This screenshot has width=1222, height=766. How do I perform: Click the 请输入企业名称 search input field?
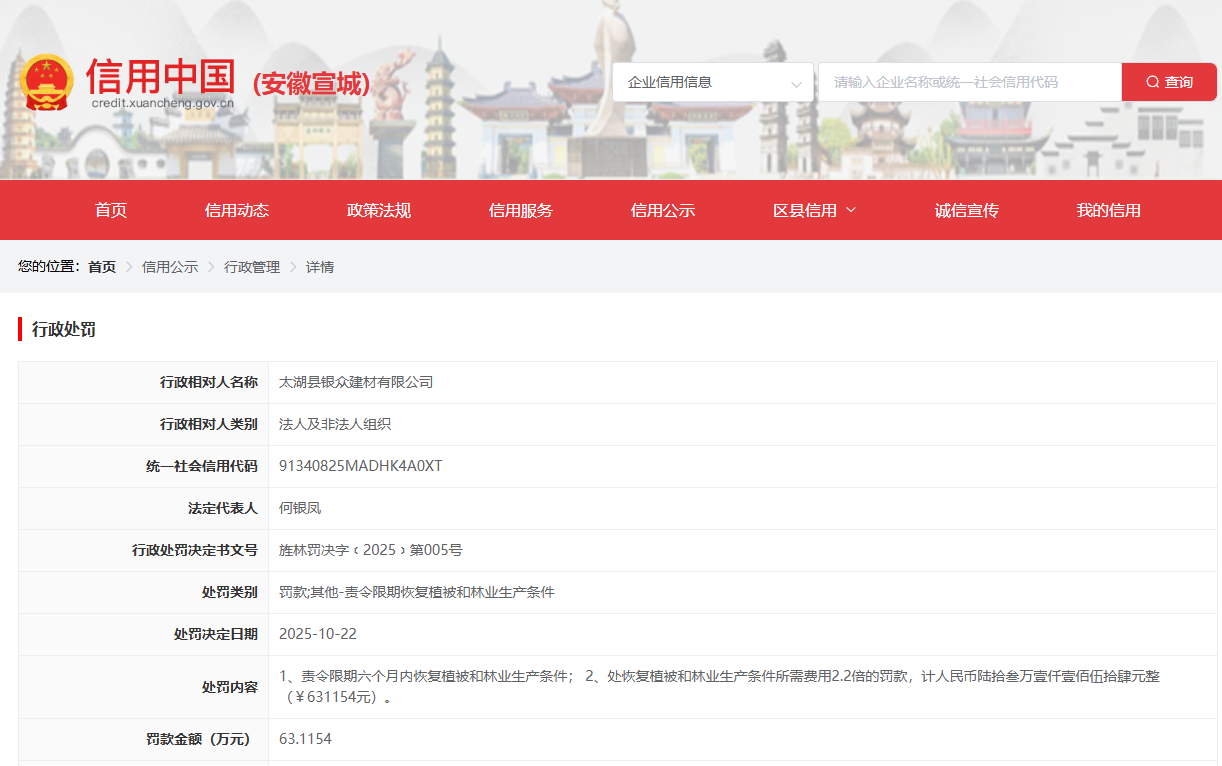click(968, 82)
